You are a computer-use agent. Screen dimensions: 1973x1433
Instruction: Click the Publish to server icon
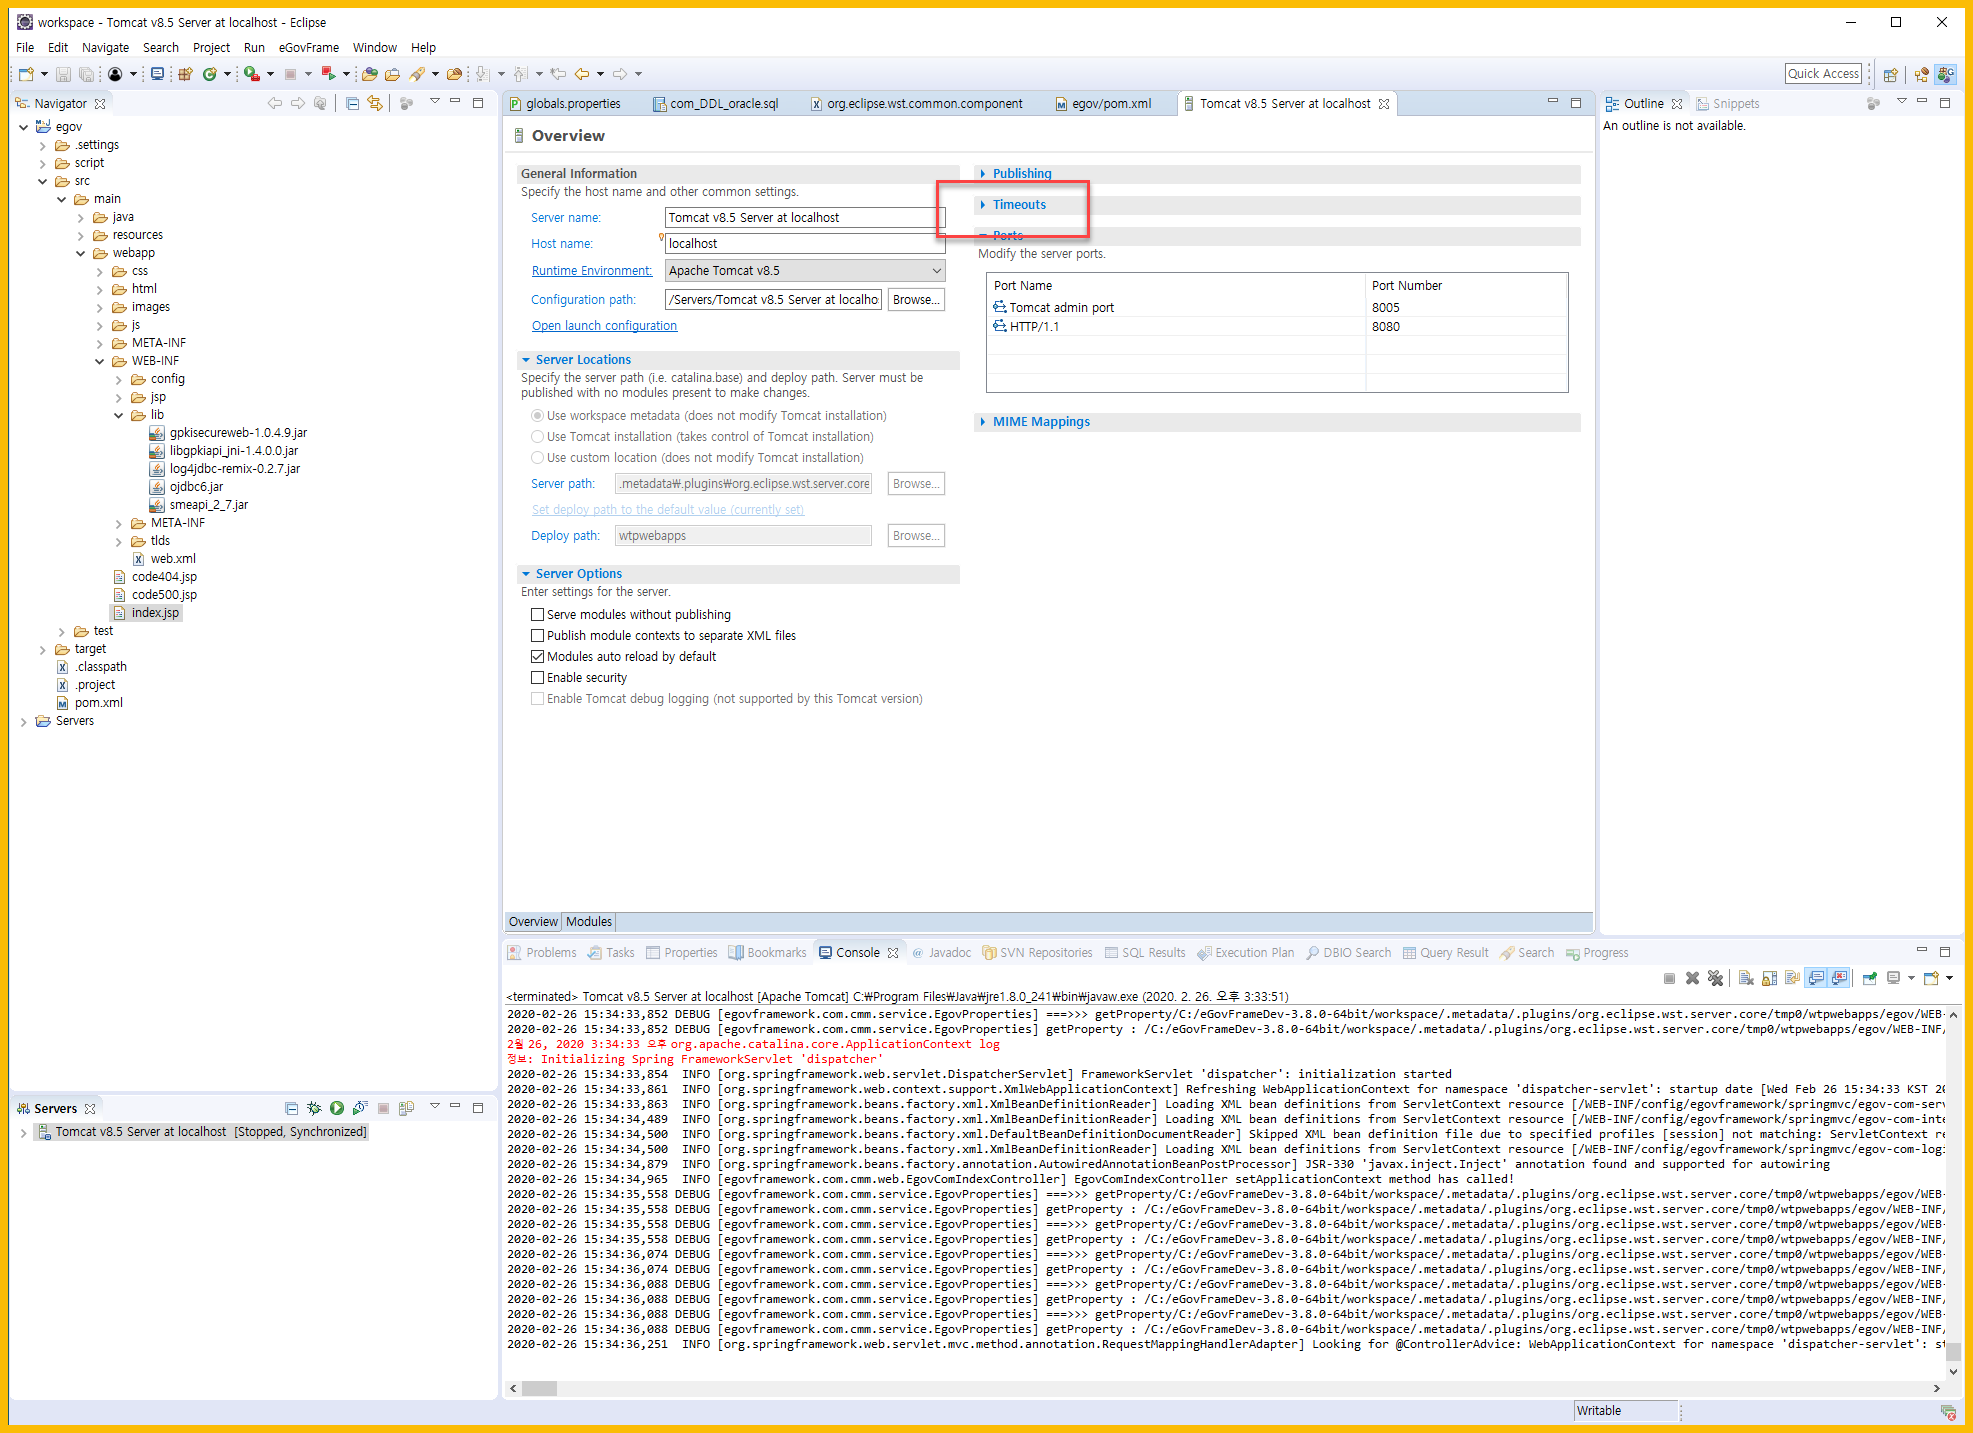tap(407, 1108)
